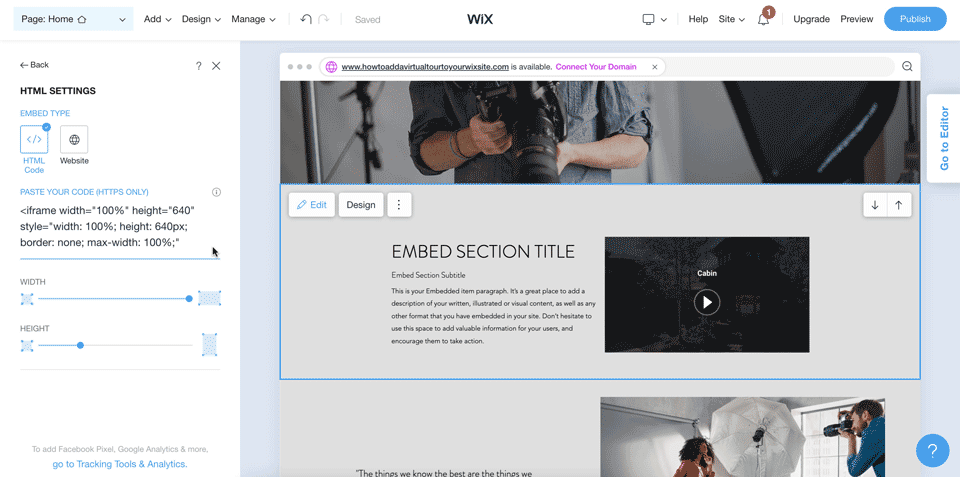This screenshot has height=477, width=960.
Task: Open the notifications bell icon
Action: tap(763, 19)
